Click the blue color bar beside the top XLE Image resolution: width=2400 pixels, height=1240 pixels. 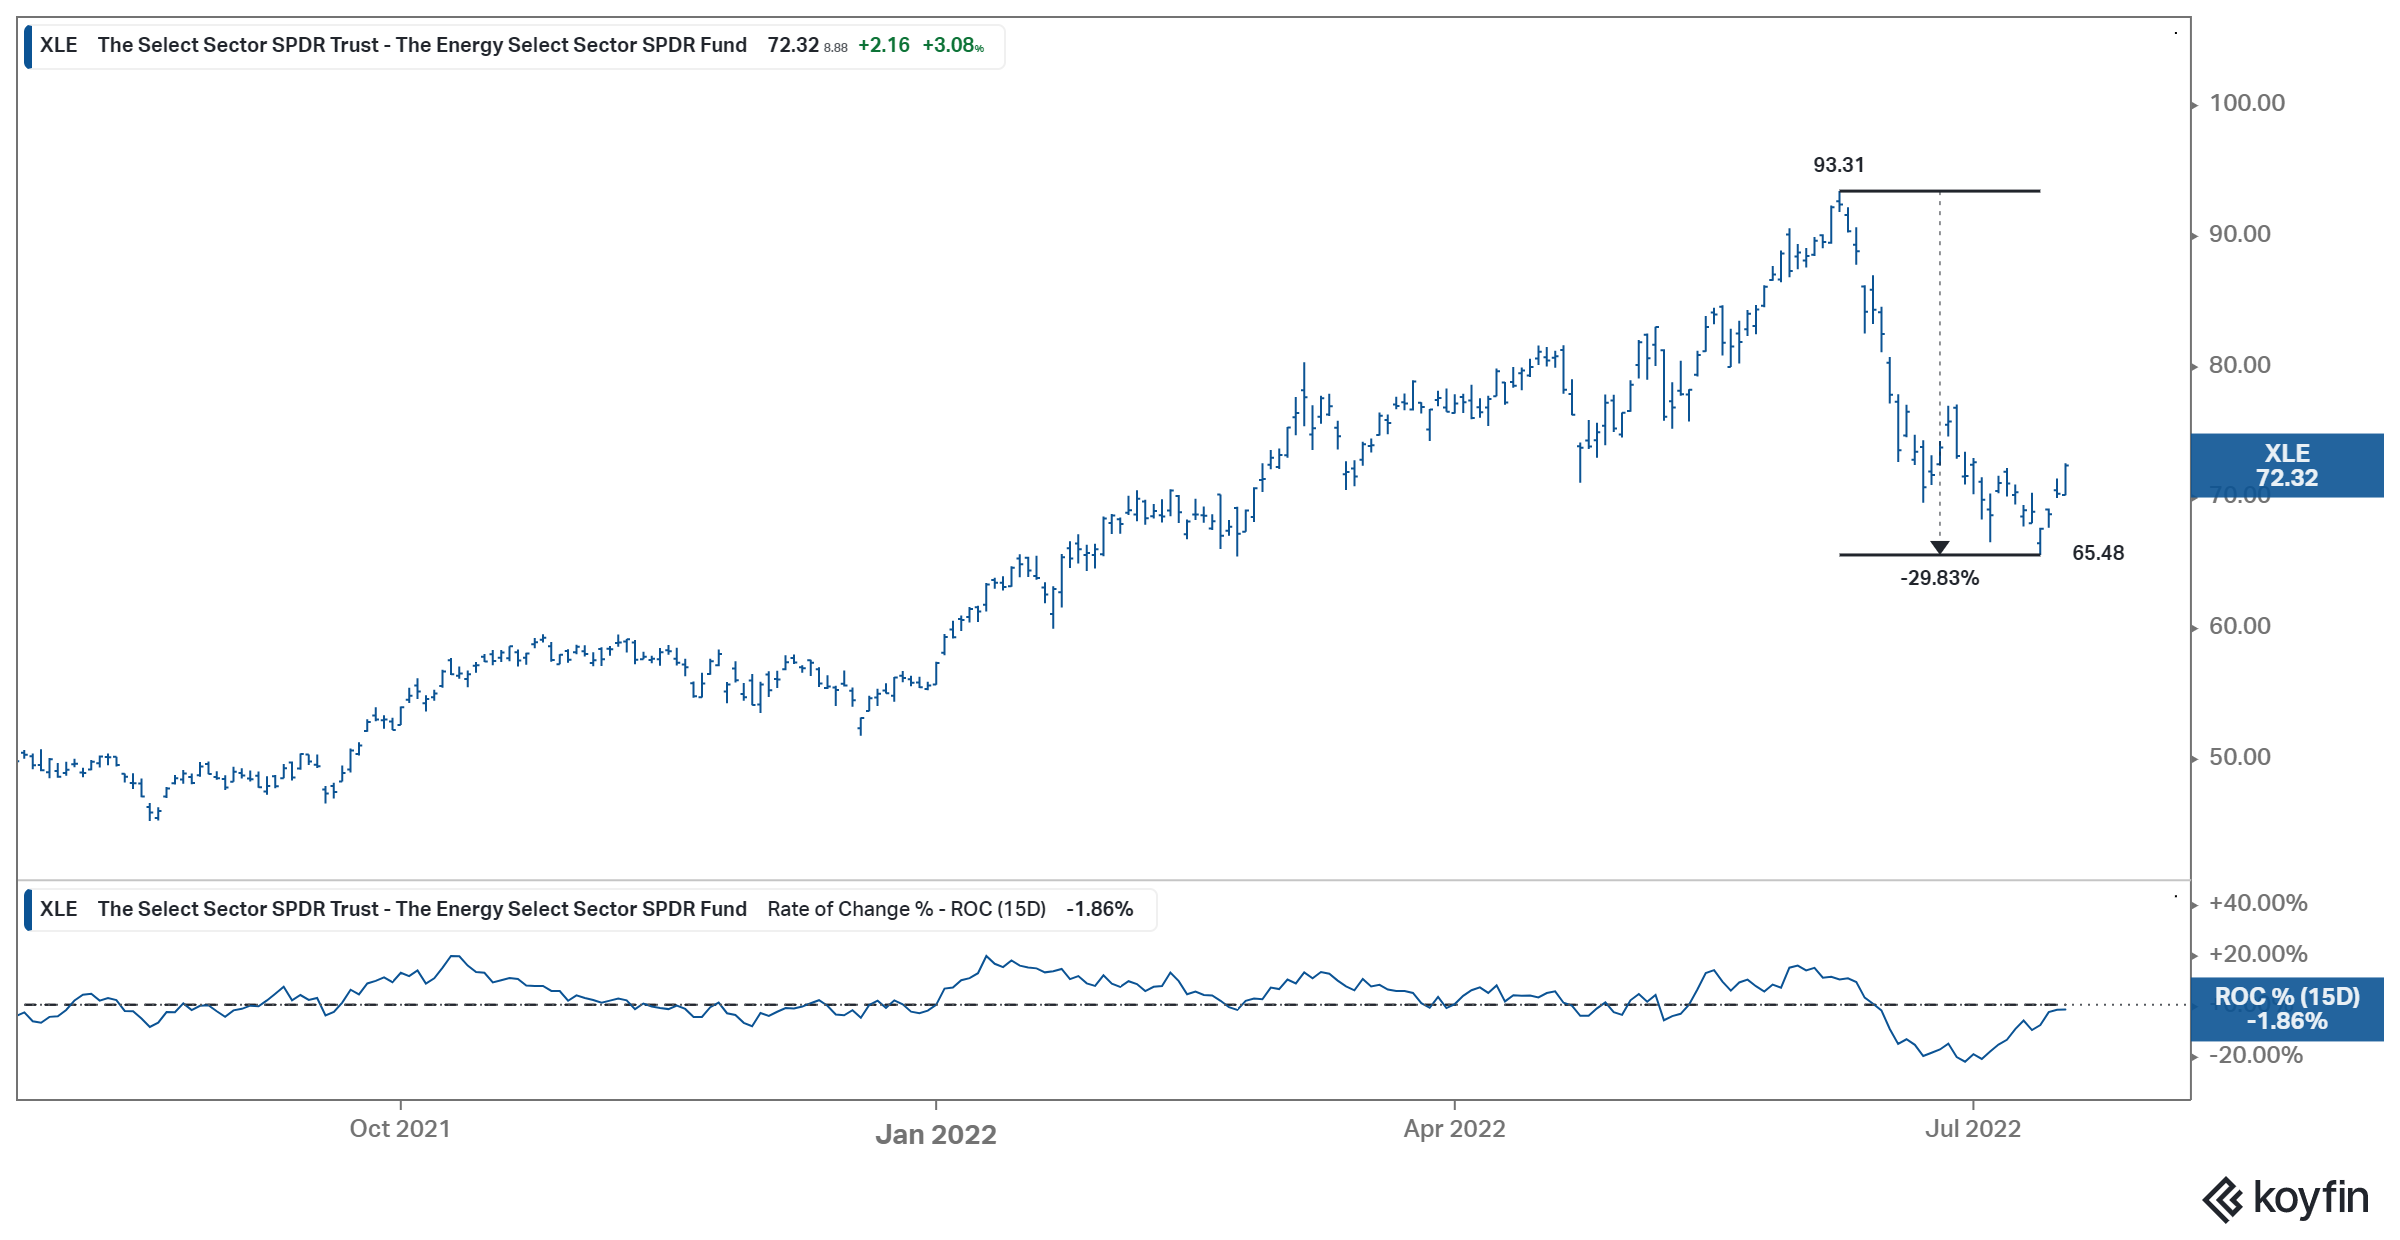[x=29, y=46]
